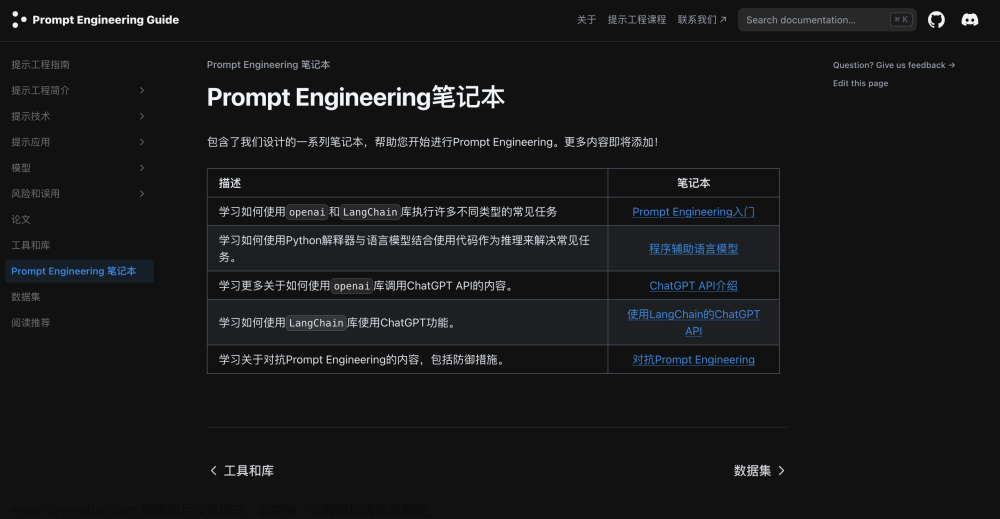Click the openai code tag in first row
Image resolution: width=1000 pixels, height=519 pixels.
(307, 212)
